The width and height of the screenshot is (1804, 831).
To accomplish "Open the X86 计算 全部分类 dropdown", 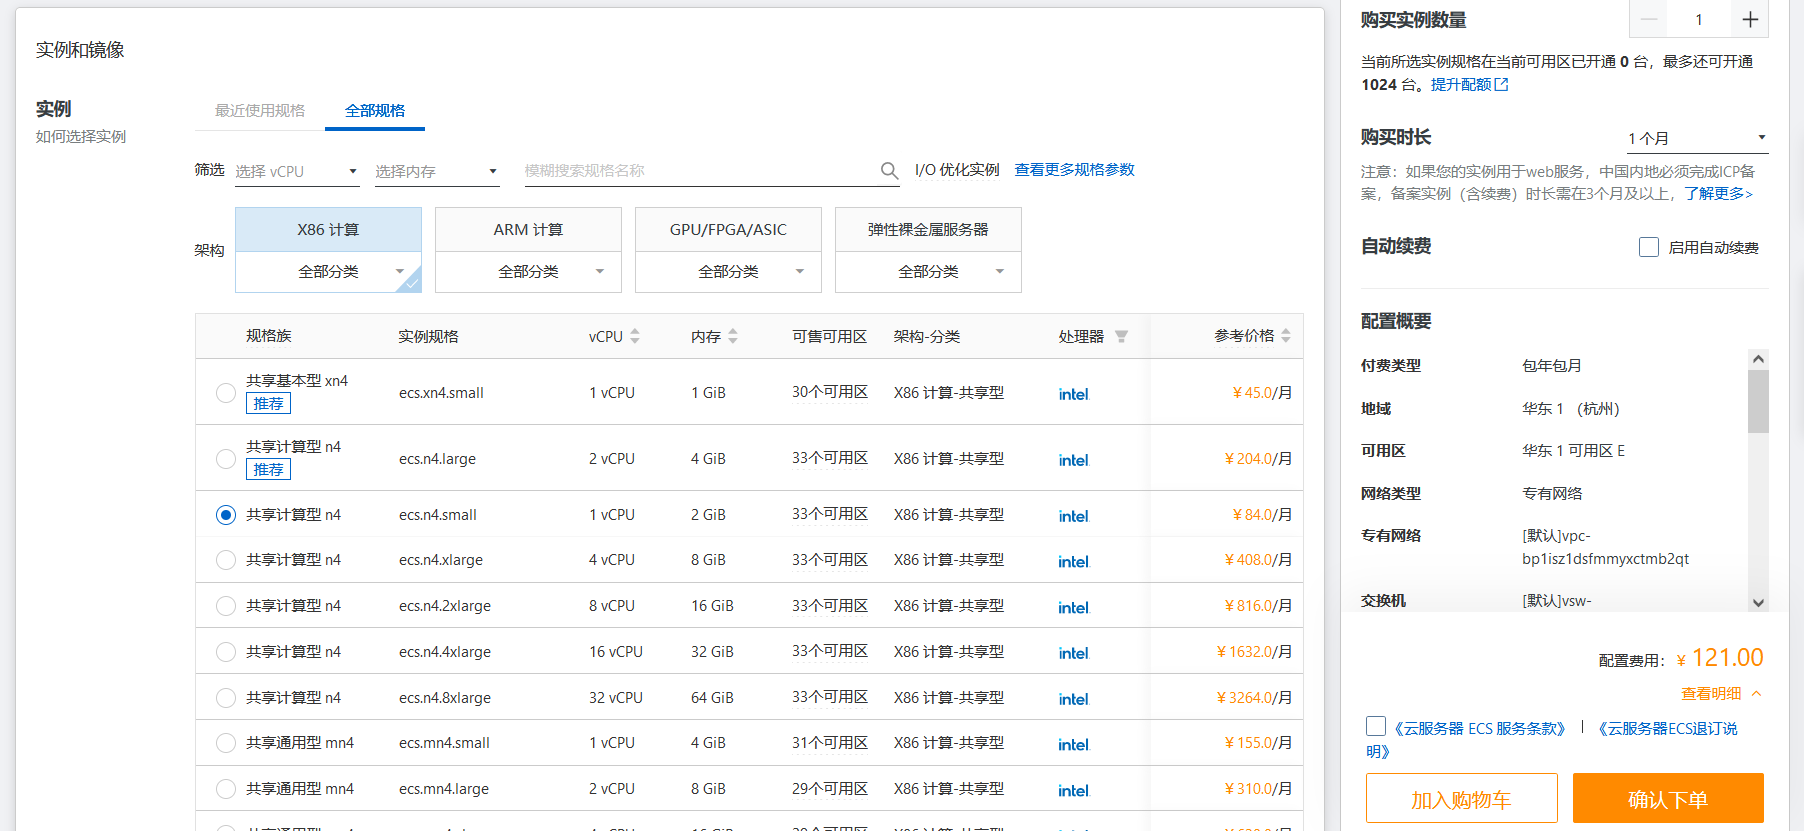I will click(328, 272).
